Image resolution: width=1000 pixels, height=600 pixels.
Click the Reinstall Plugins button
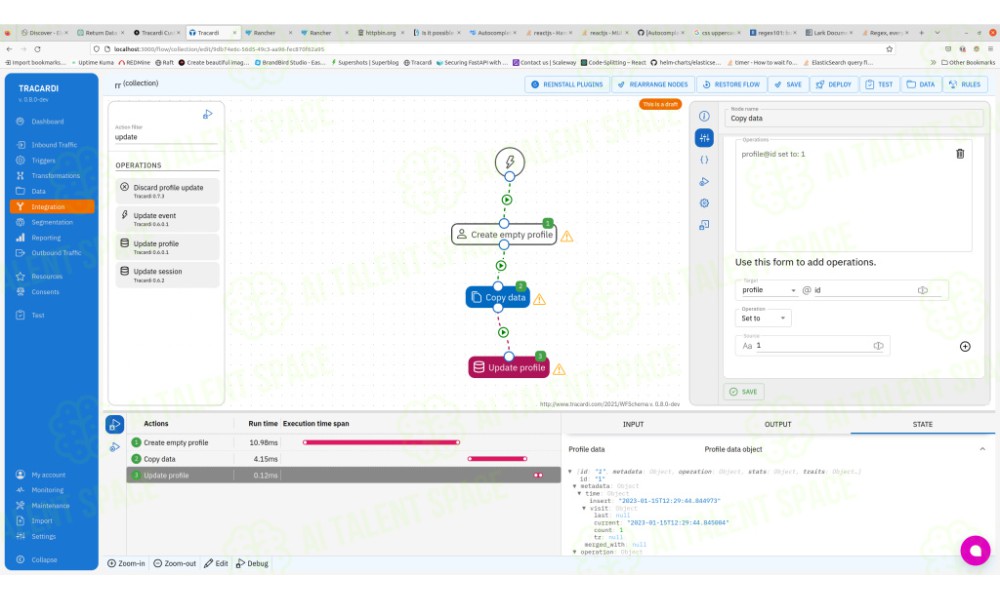pyautogui.click(x=566, y=84)
